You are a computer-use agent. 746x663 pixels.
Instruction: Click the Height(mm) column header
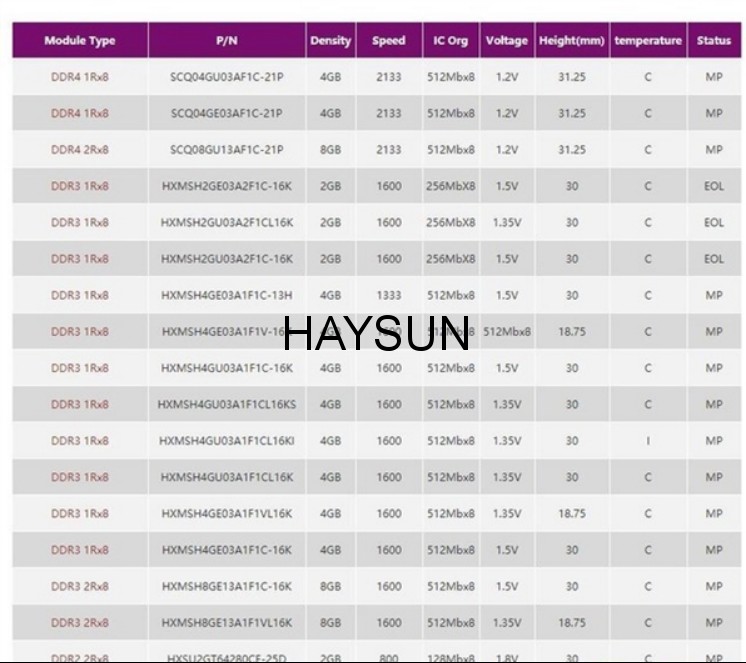[572, 41]
